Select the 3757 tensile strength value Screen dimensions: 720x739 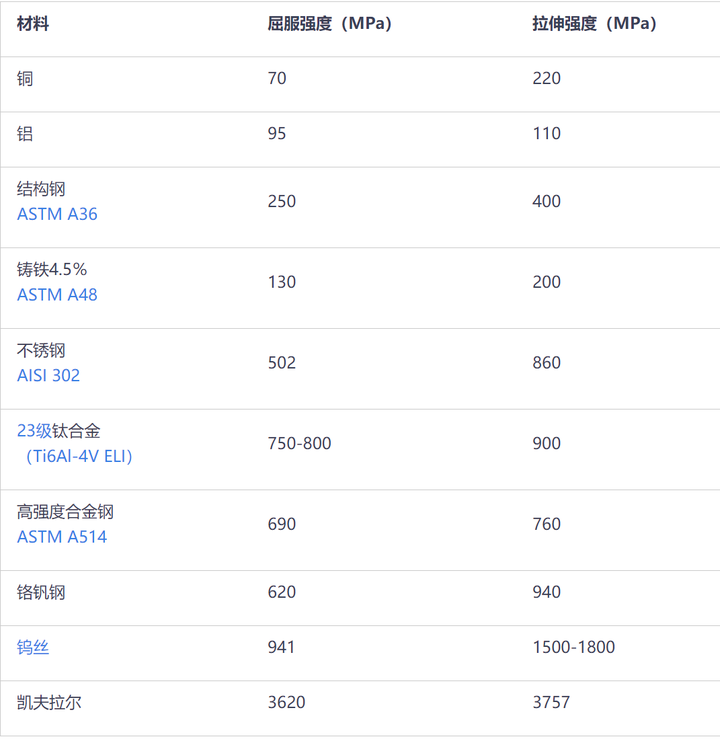click(551, 703)
